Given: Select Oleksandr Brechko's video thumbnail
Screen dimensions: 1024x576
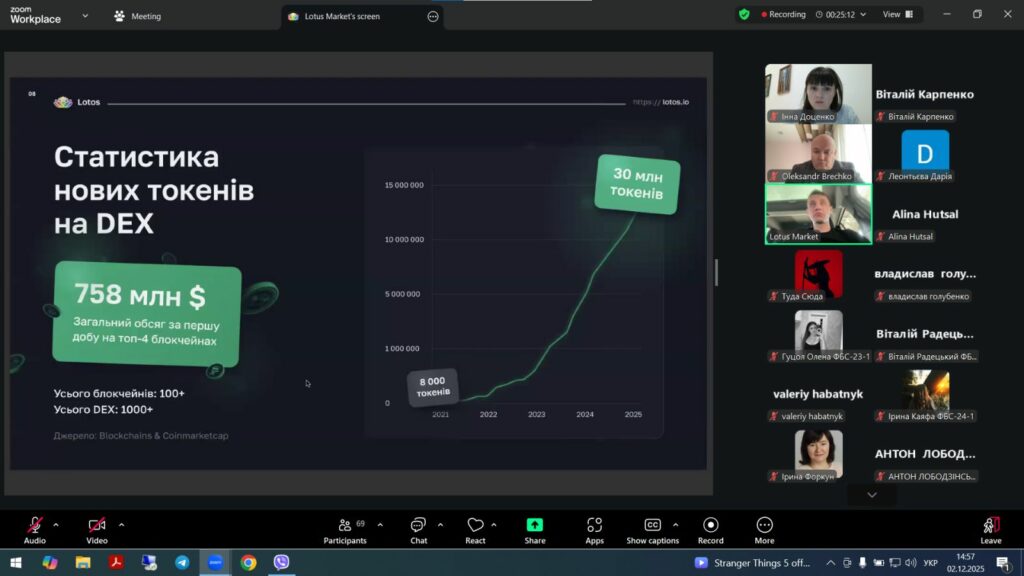Looking at the screenshot, I should (818, 153).
